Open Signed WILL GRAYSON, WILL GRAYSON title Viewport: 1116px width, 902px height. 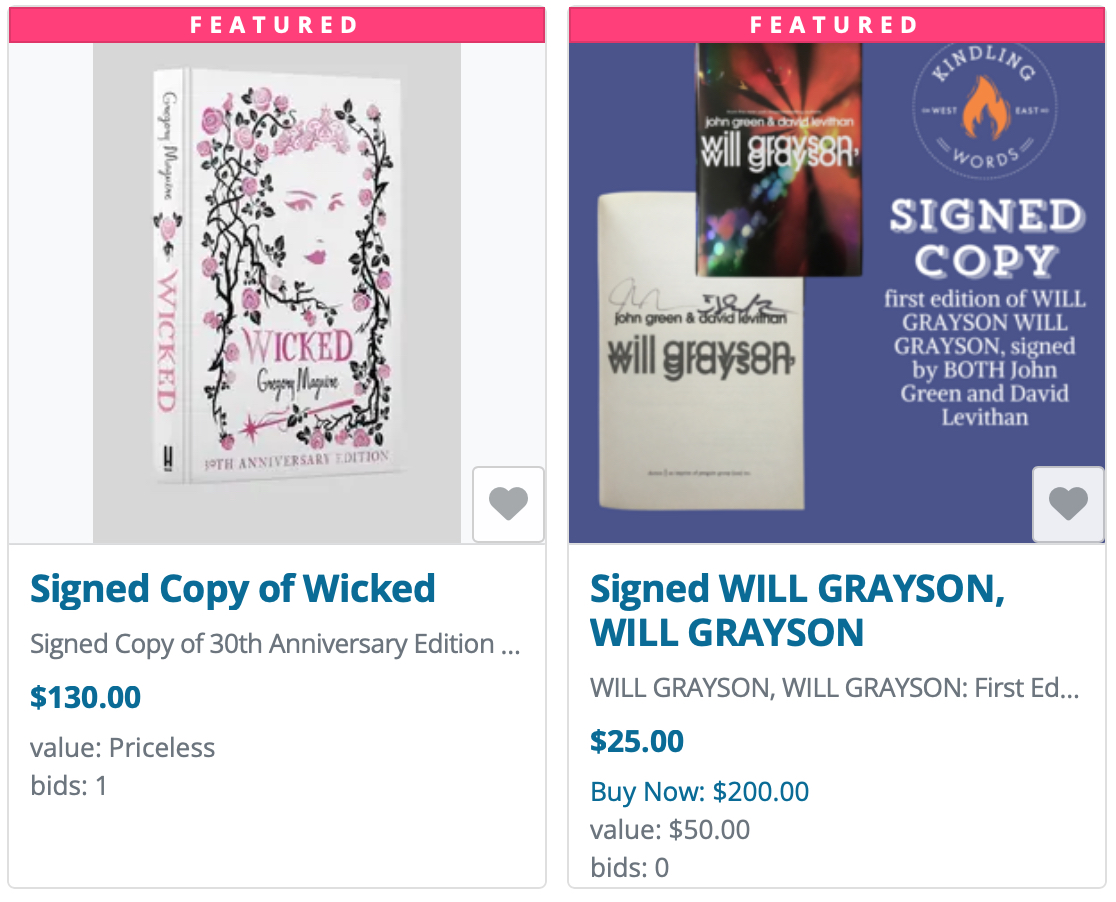(x=797, y=610)
